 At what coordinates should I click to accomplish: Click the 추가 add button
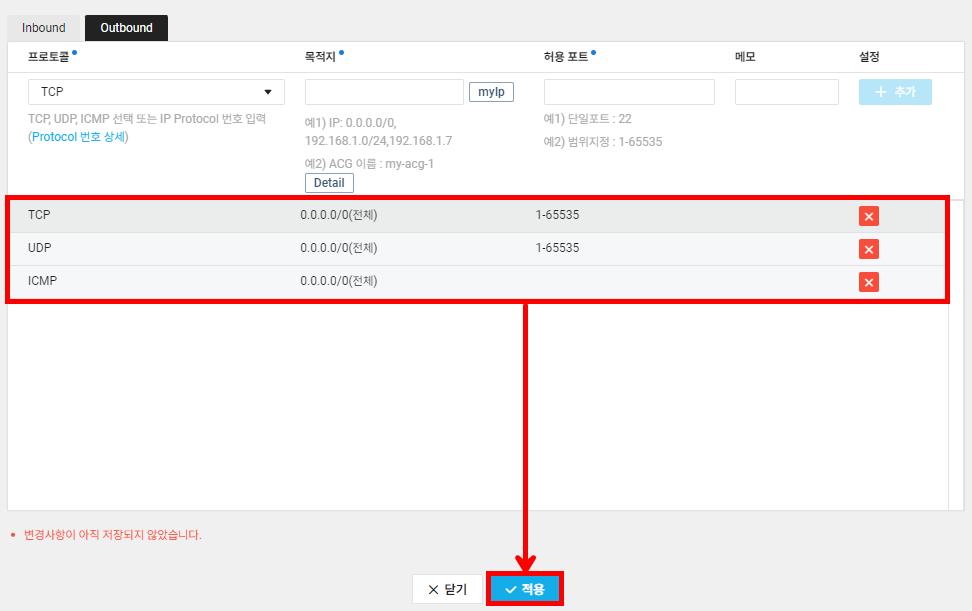click(895, 92)
